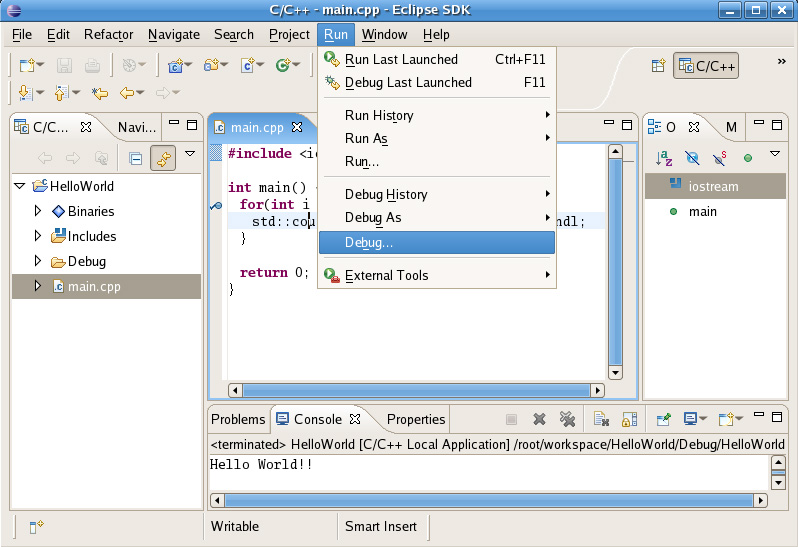Click editor vertical scrollbar down arrow
This screenshot has width=798, height=547.
[615, 373]
